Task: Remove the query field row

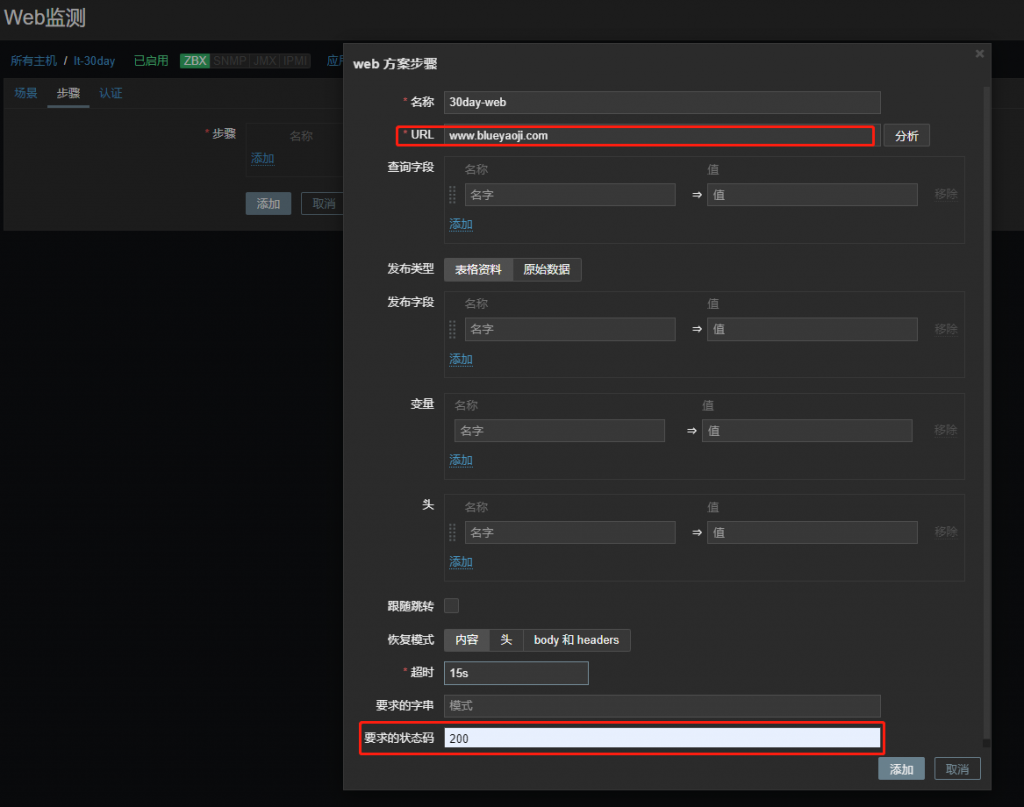Action: pos(946,194)
